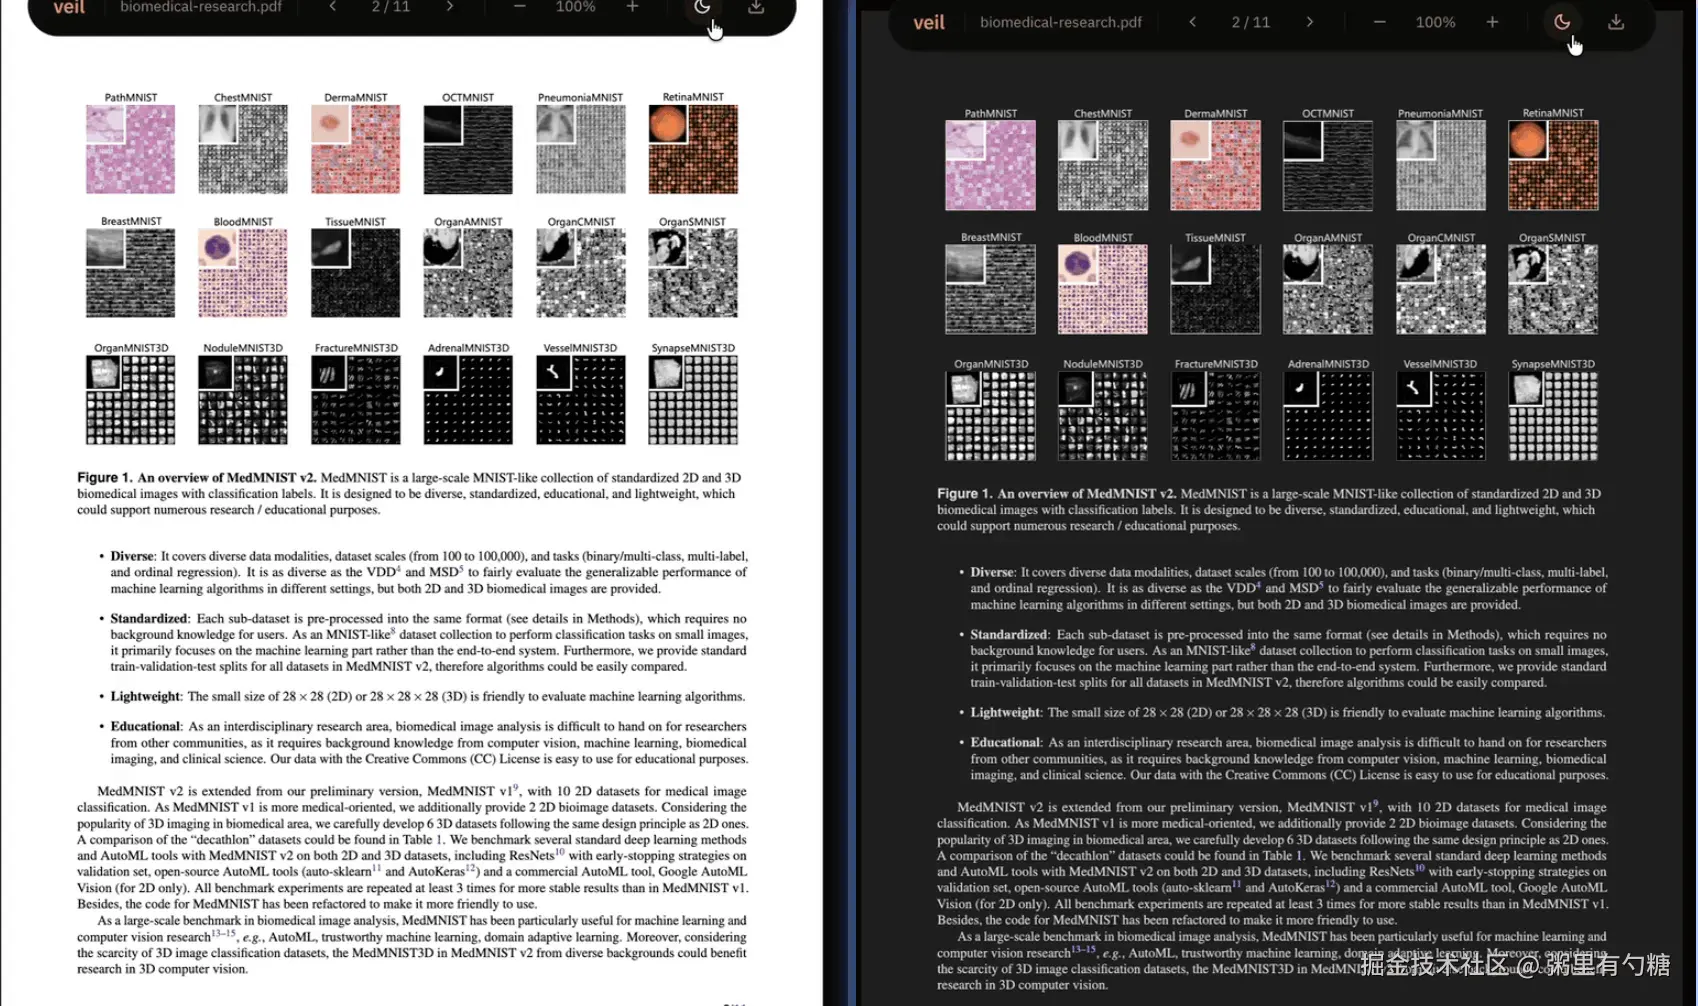Click BreastMNIST image in left light page

tap(130, 273)
